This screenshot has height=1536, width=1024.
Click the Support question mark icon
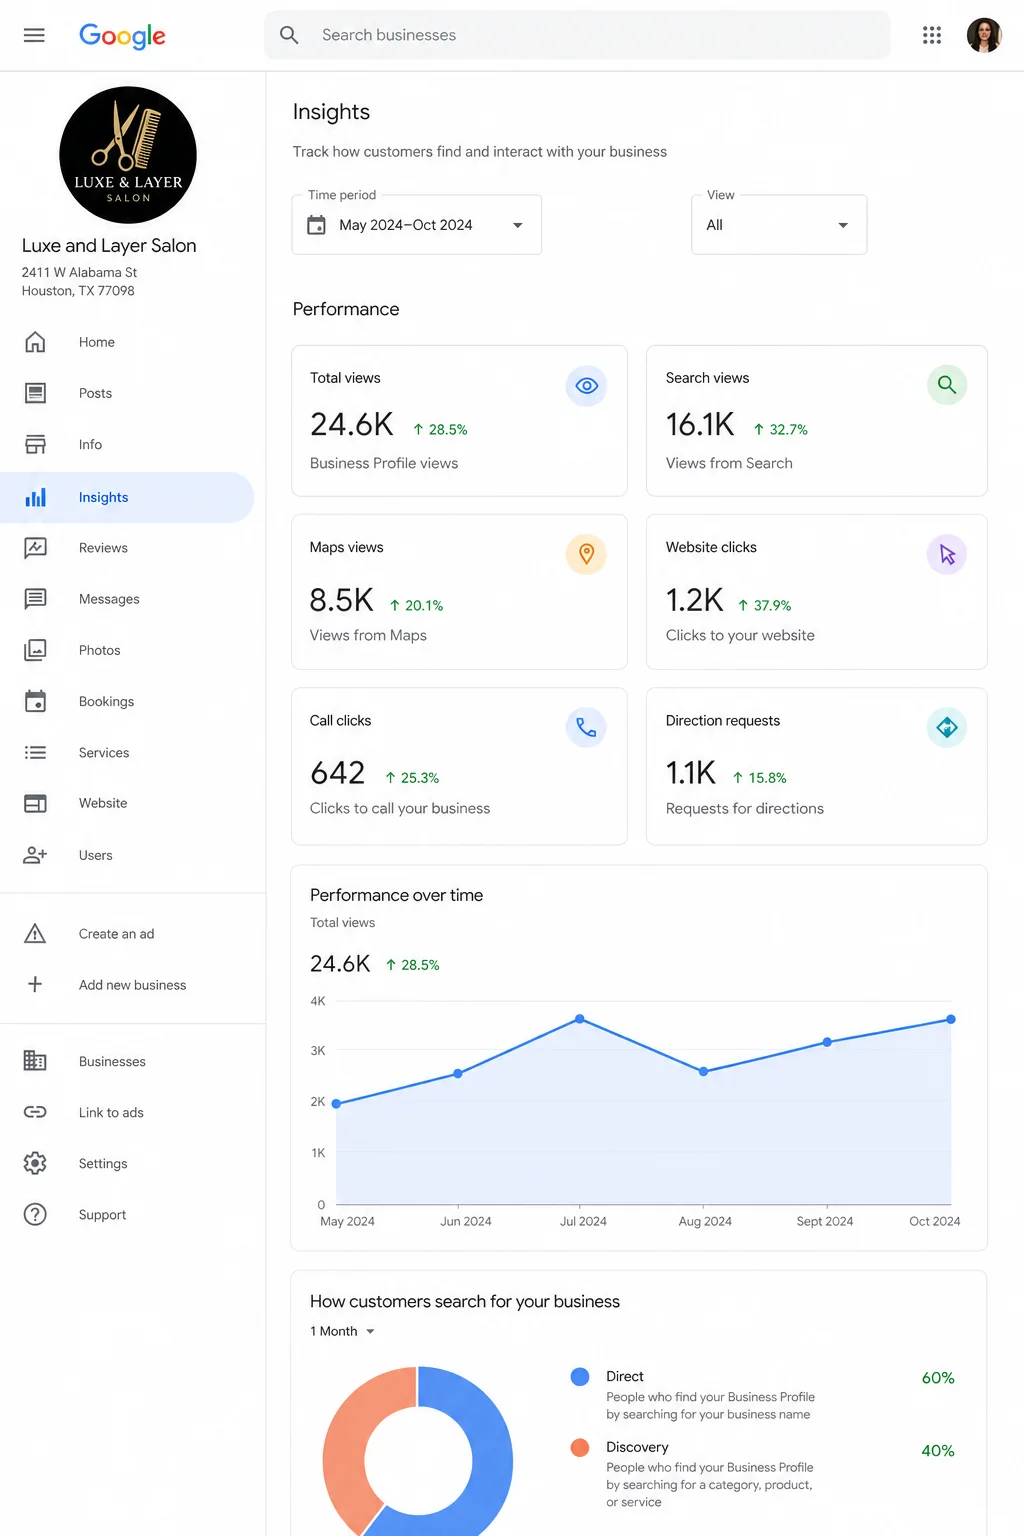tap(35, 1214)
